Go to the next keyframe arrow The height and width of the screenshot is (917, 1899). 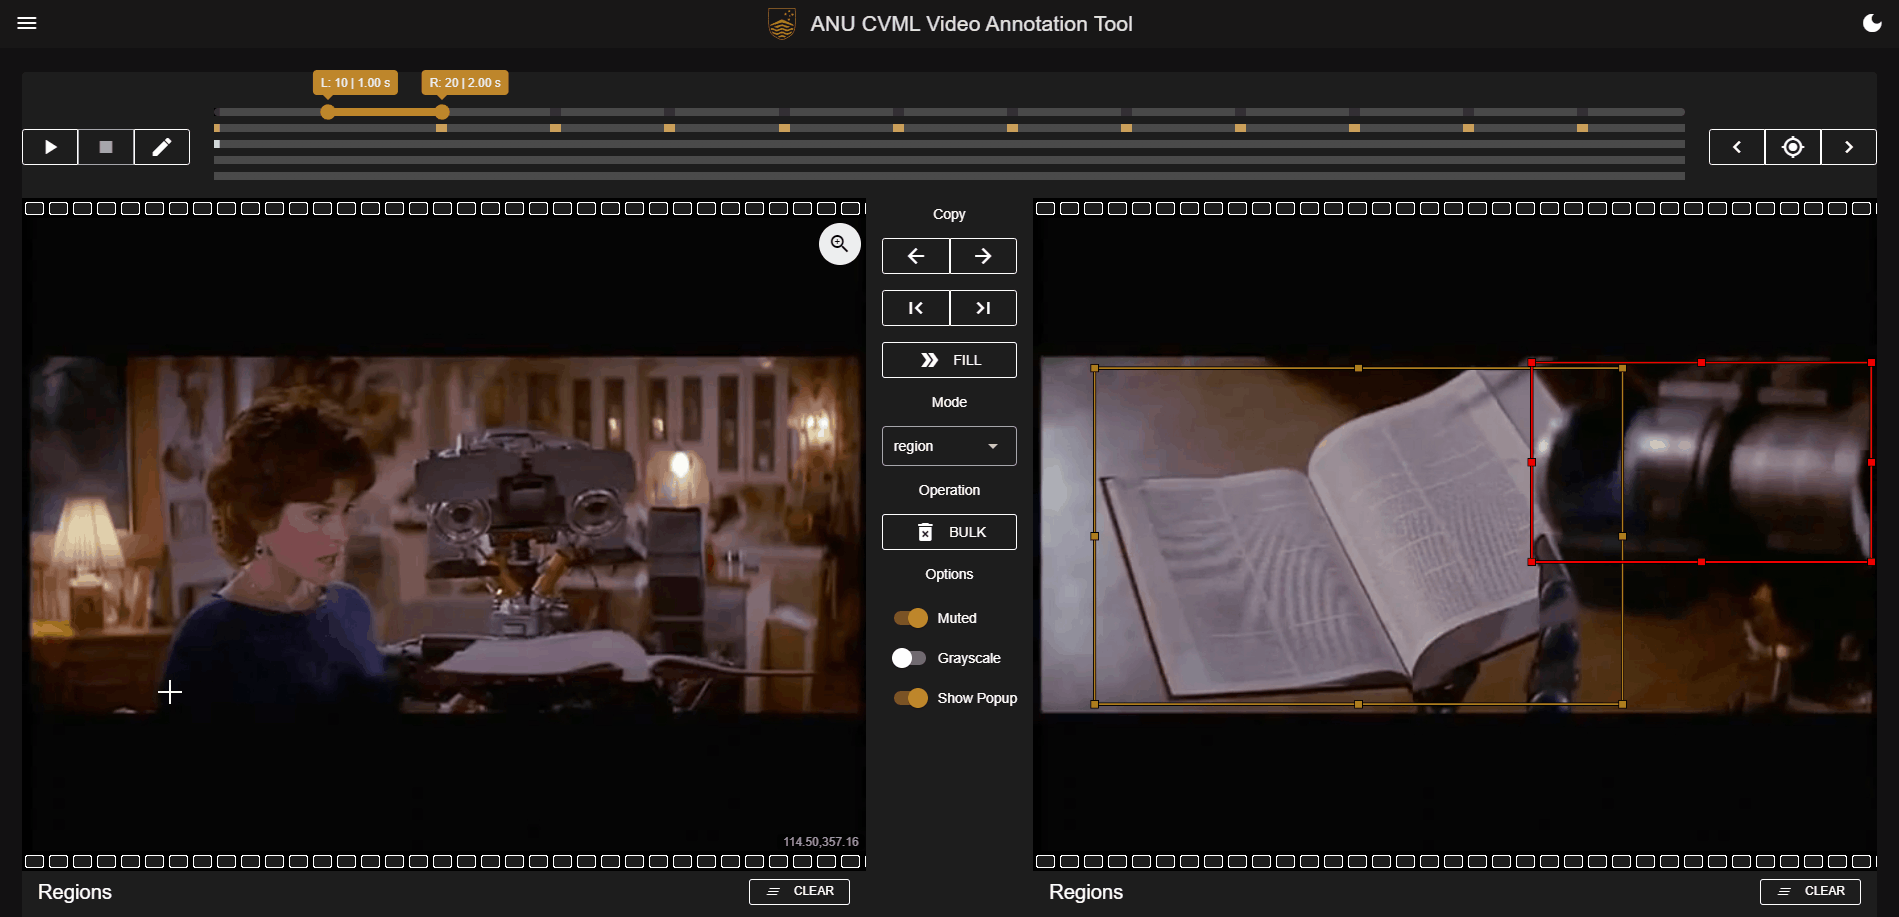[1849, 147]
